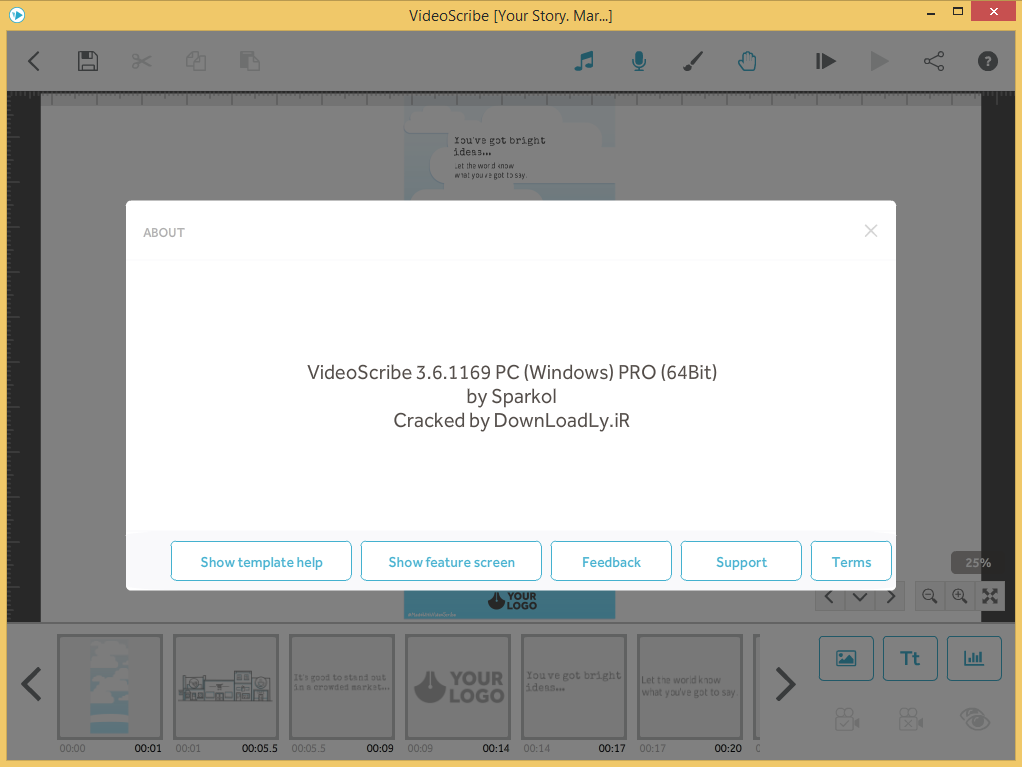Add an image with the picture icon
This screenshot has height=767, width=1022.
tap(846, 658)
